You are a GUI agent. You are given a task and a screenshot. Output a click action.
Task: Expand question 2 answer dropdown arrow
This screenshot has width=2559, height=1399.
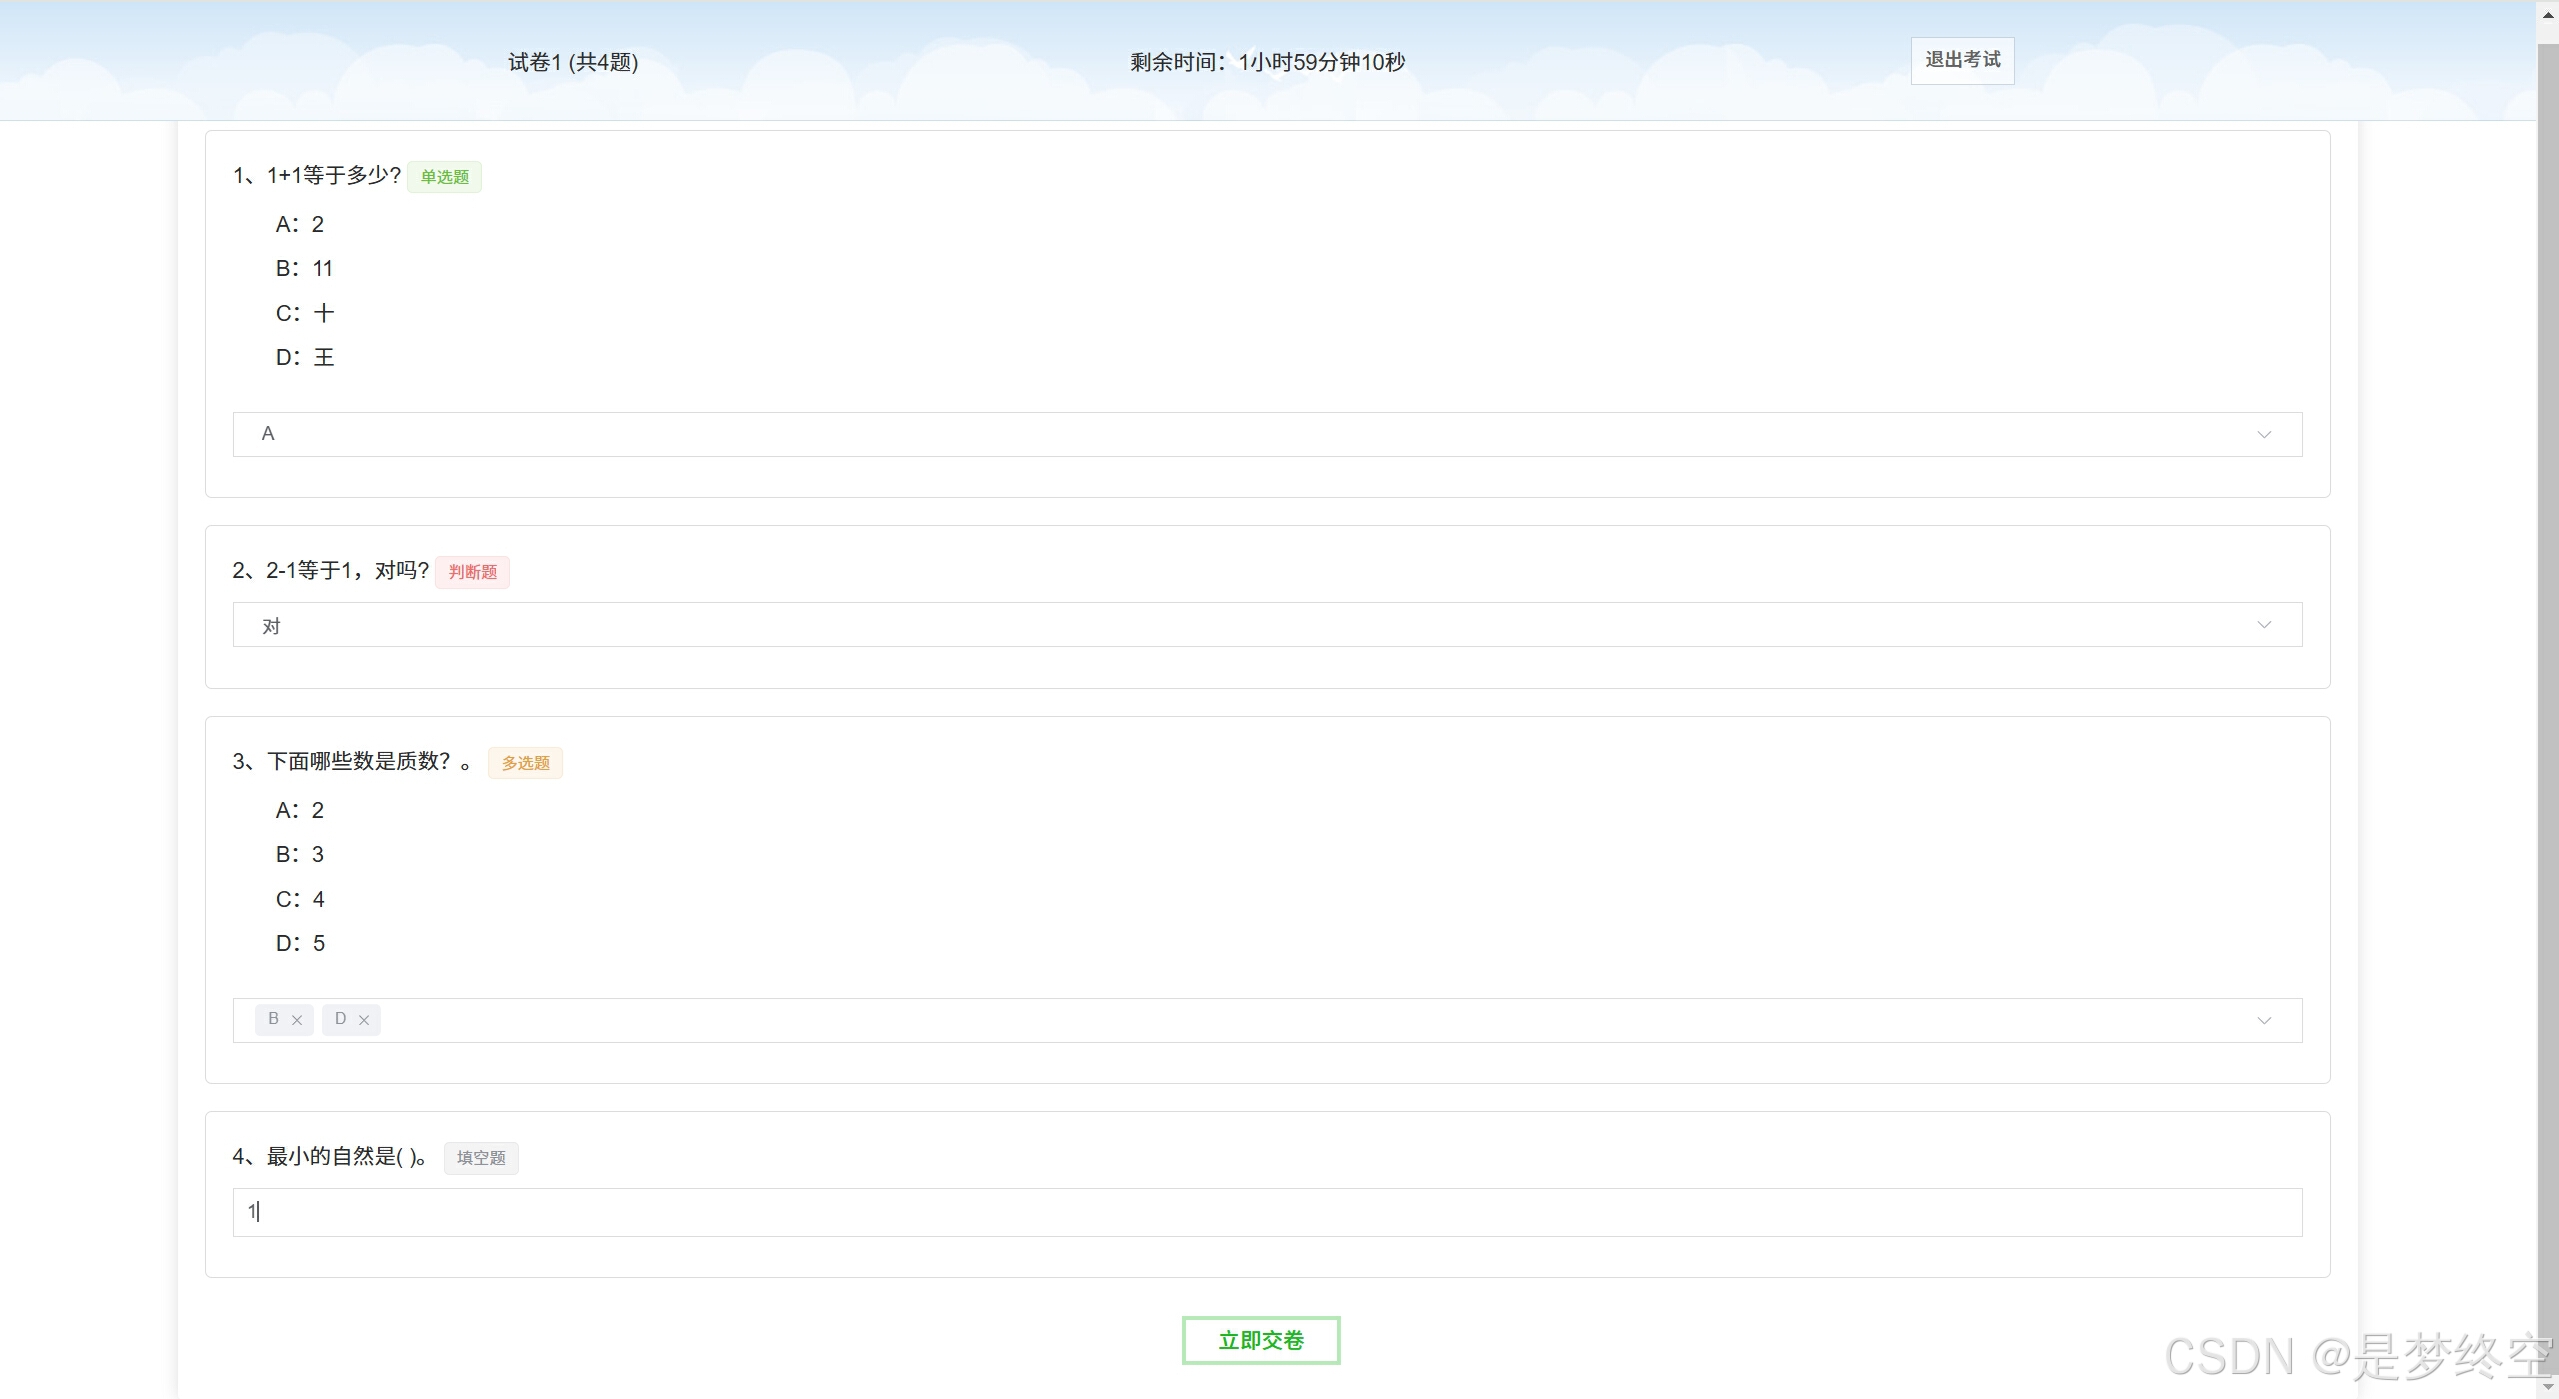(2264, 625)
